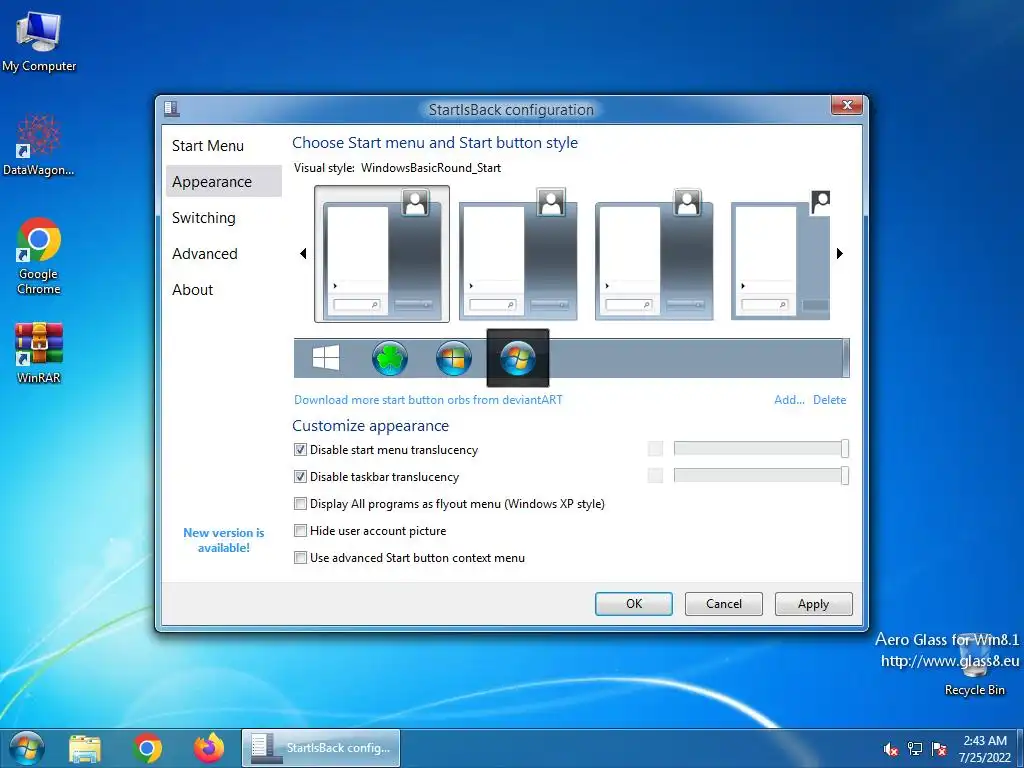Adjust the start menu translucency slider
This screenshot has width=1024, height=768.
[761, 449]
